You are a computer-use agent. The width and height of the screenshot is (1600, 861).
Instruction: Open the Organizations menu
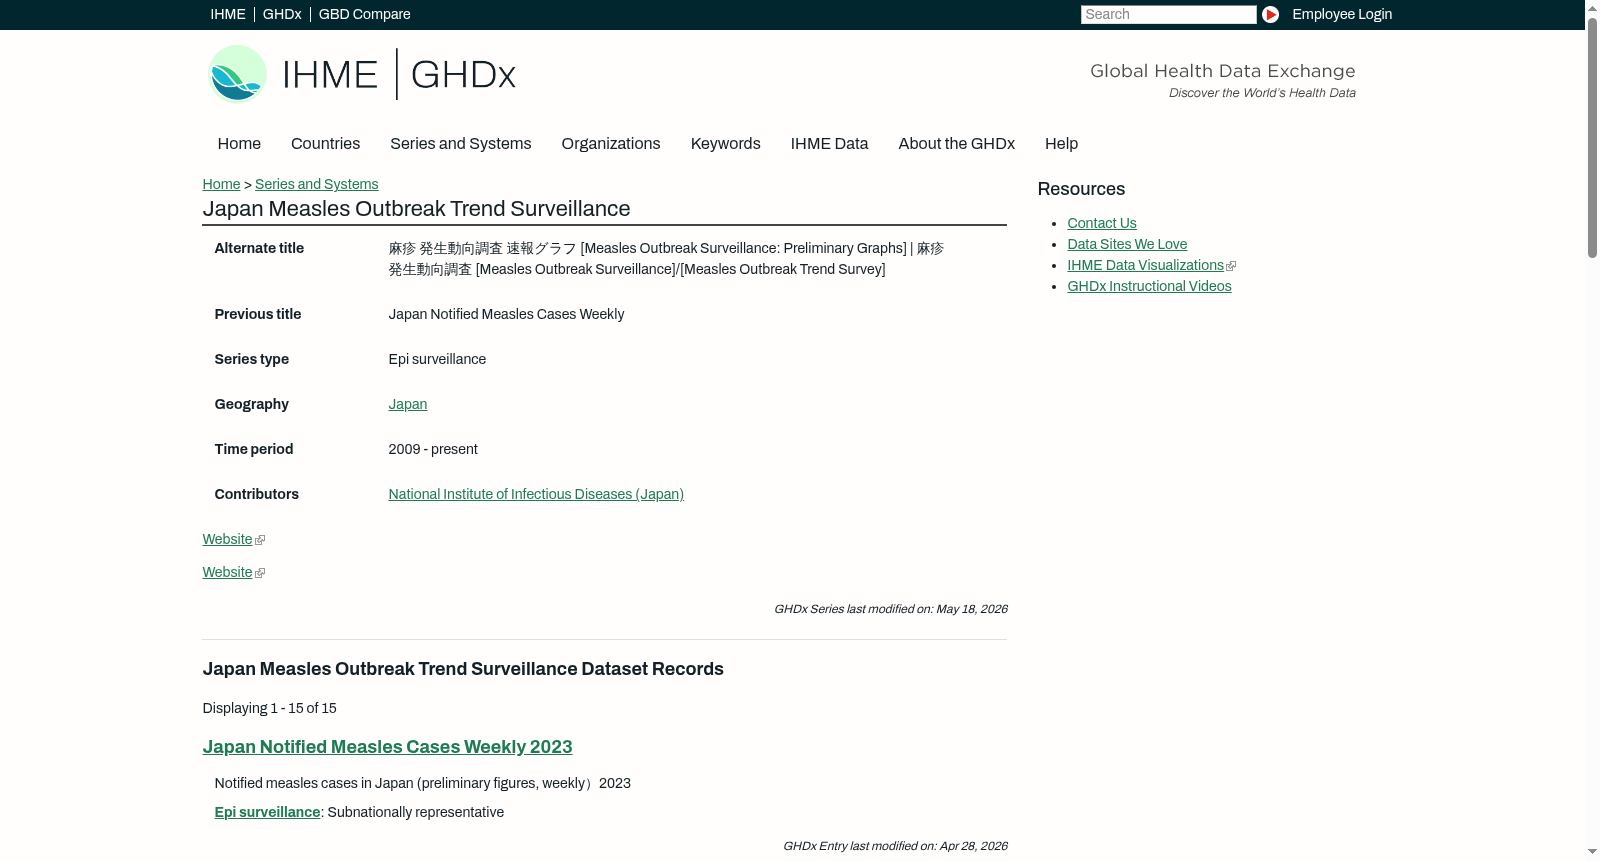tap(611, 144)
